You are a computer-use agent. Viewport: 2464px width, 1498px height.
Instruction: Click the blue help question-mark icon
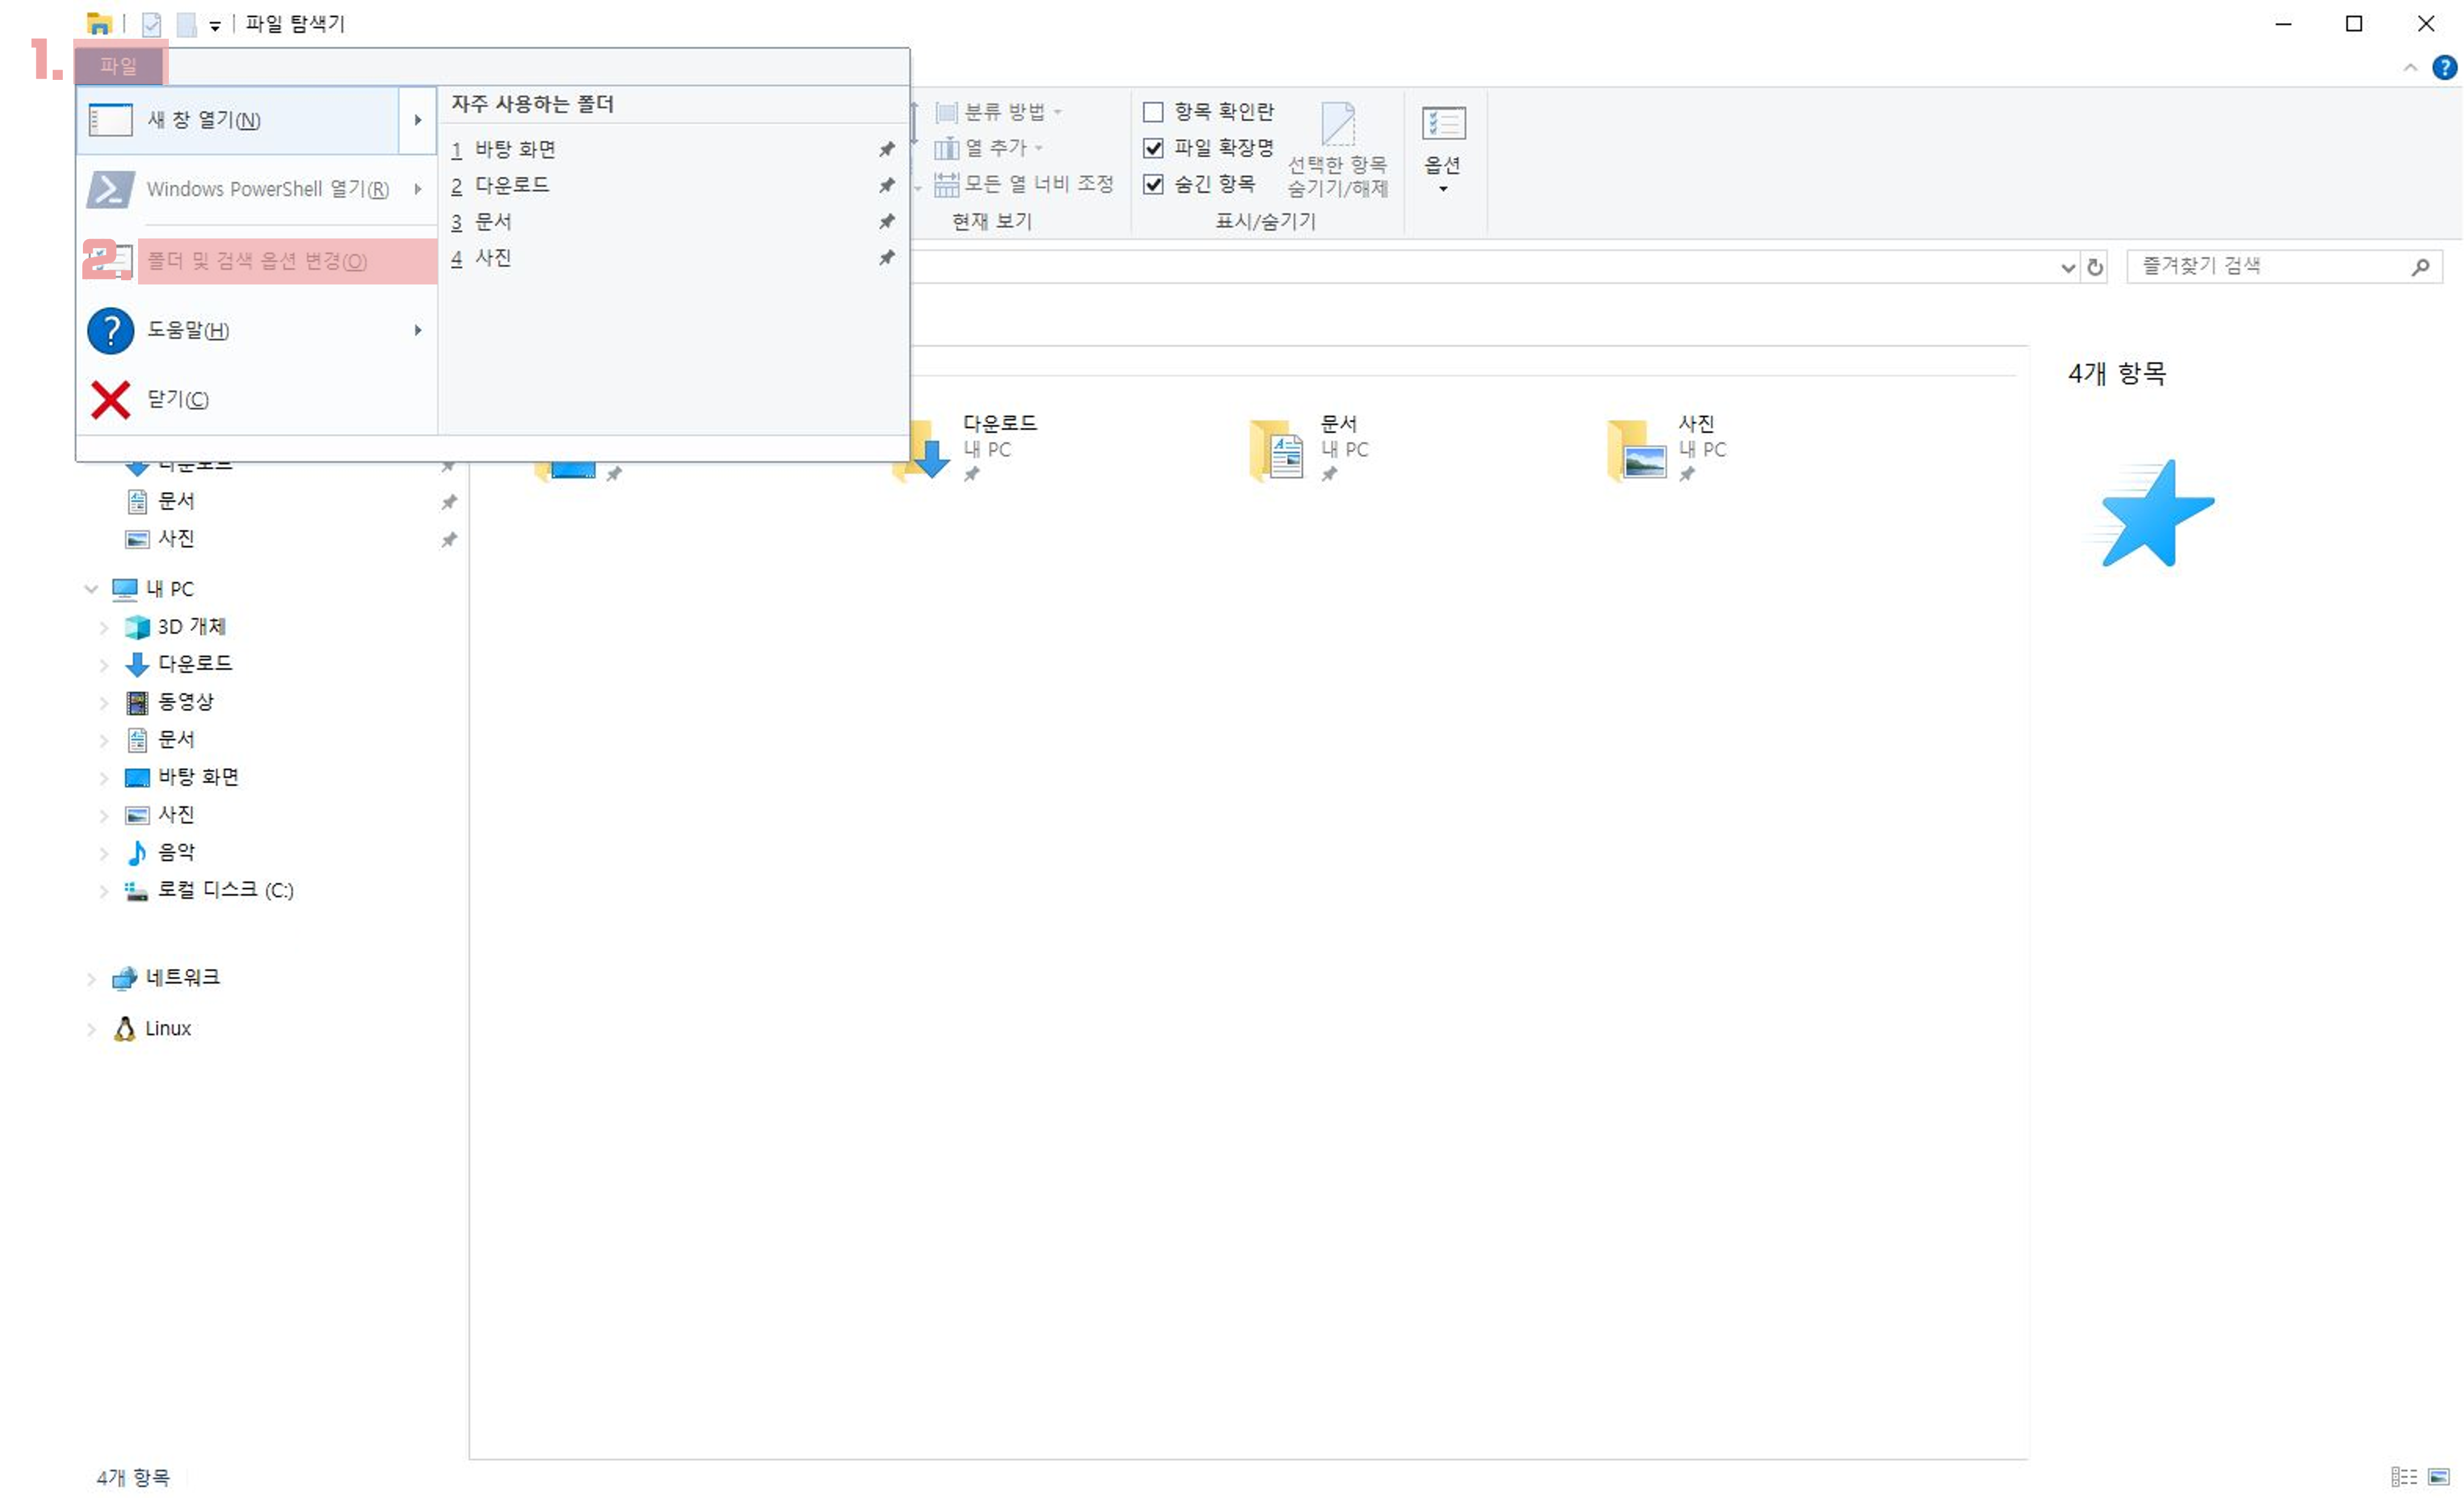pos(2444,67)
